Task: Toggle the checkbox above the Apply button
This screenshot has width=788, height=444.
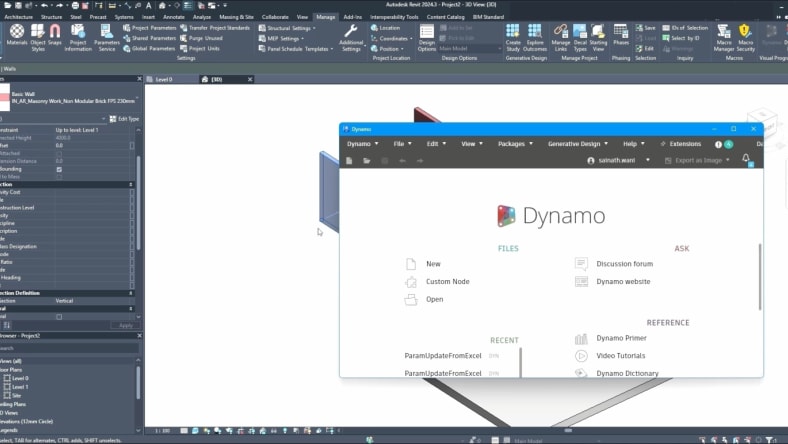Action: point(59,316)
